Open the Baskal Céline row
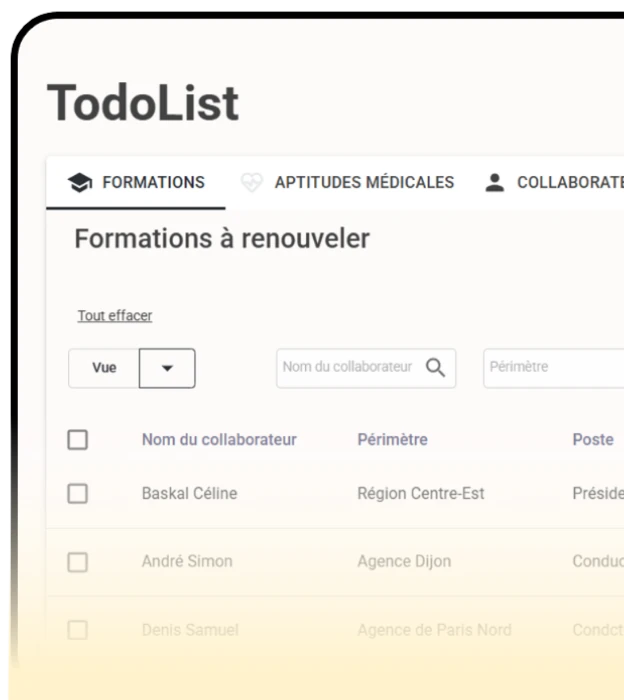This screenshot has width=624, height=700. click(x=189, y=493)
